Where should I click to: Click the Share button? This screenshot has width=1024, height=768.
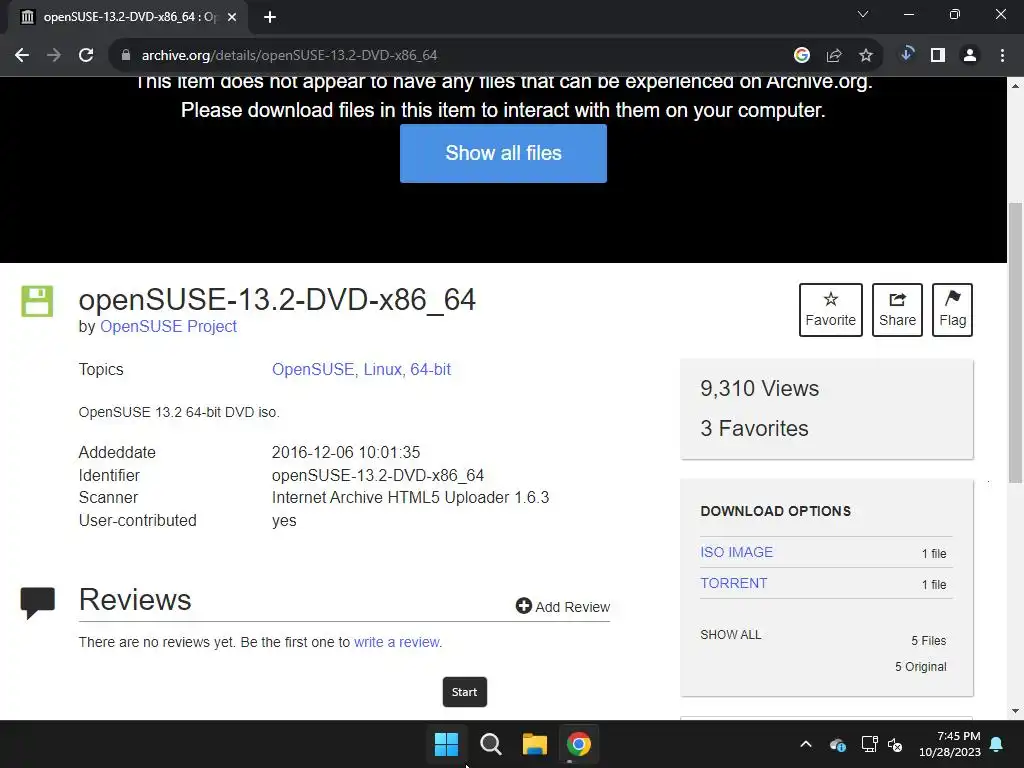[897, 310]
